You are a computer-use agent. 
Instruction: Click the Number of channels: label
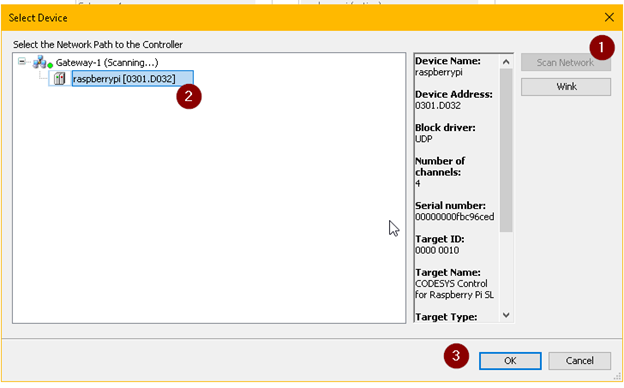[440, 166]
